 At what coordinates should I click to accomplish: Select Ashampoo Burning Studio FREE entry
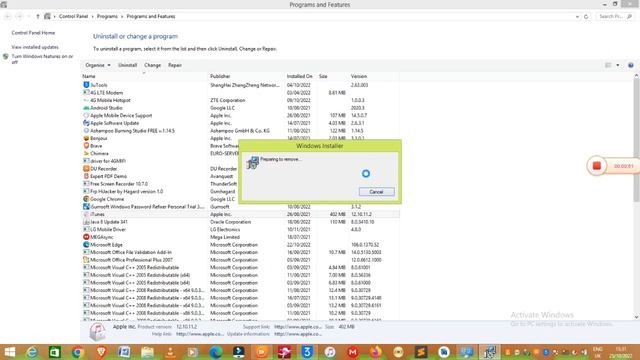(132, 131)
